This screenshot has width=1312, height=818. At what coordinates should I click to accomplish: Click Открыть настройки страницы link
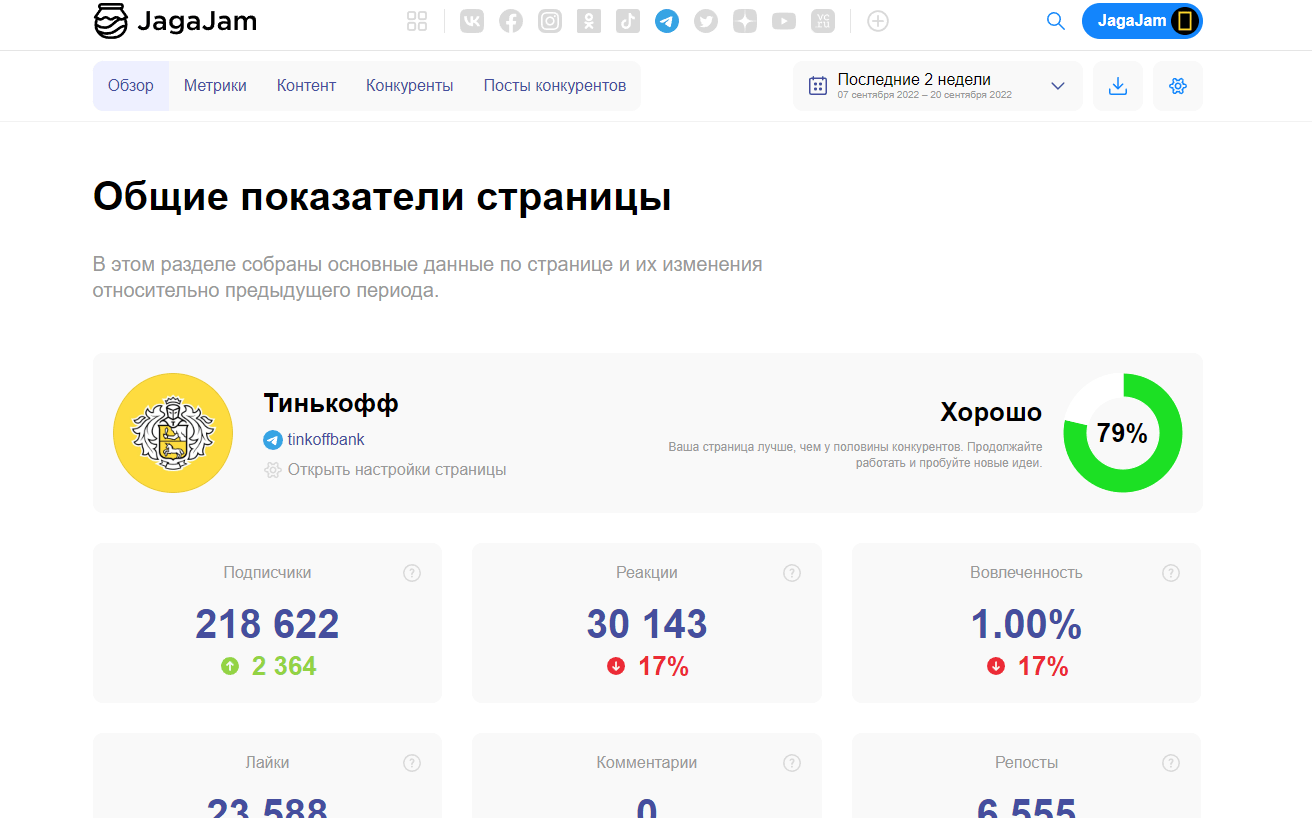(396, 470)
